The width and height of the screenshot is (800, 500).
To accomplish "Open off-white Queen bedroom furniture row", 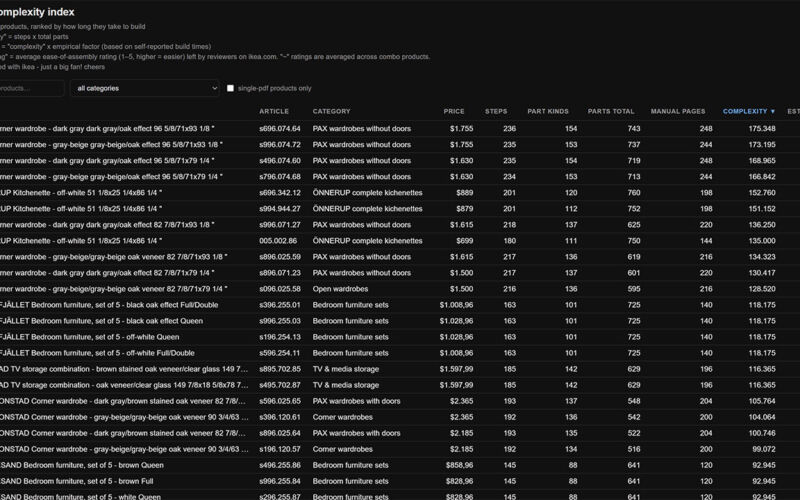I will (400, 337).
